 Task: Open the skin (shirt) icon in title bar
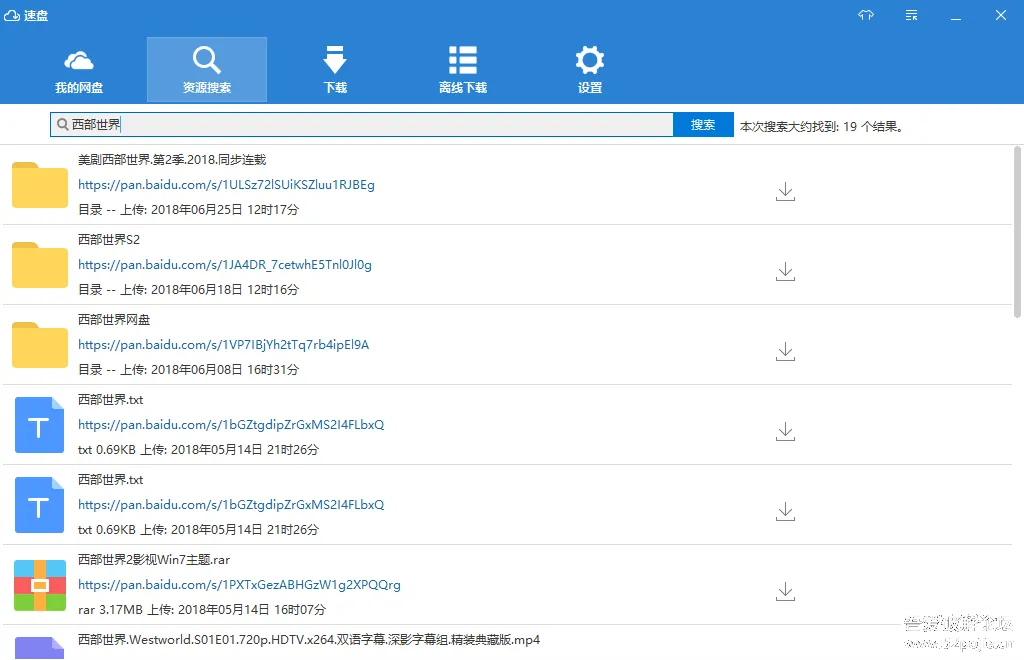point(865,15)
